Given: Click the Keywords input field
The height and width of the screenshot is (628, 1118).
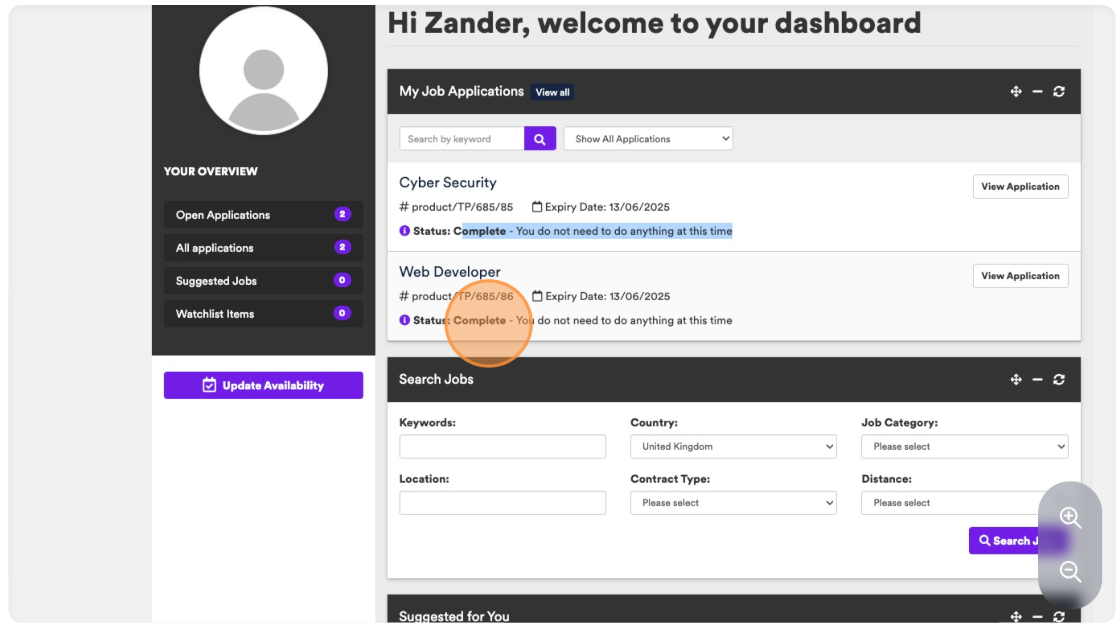Looking at the screenshot, I should coord(503,446).
